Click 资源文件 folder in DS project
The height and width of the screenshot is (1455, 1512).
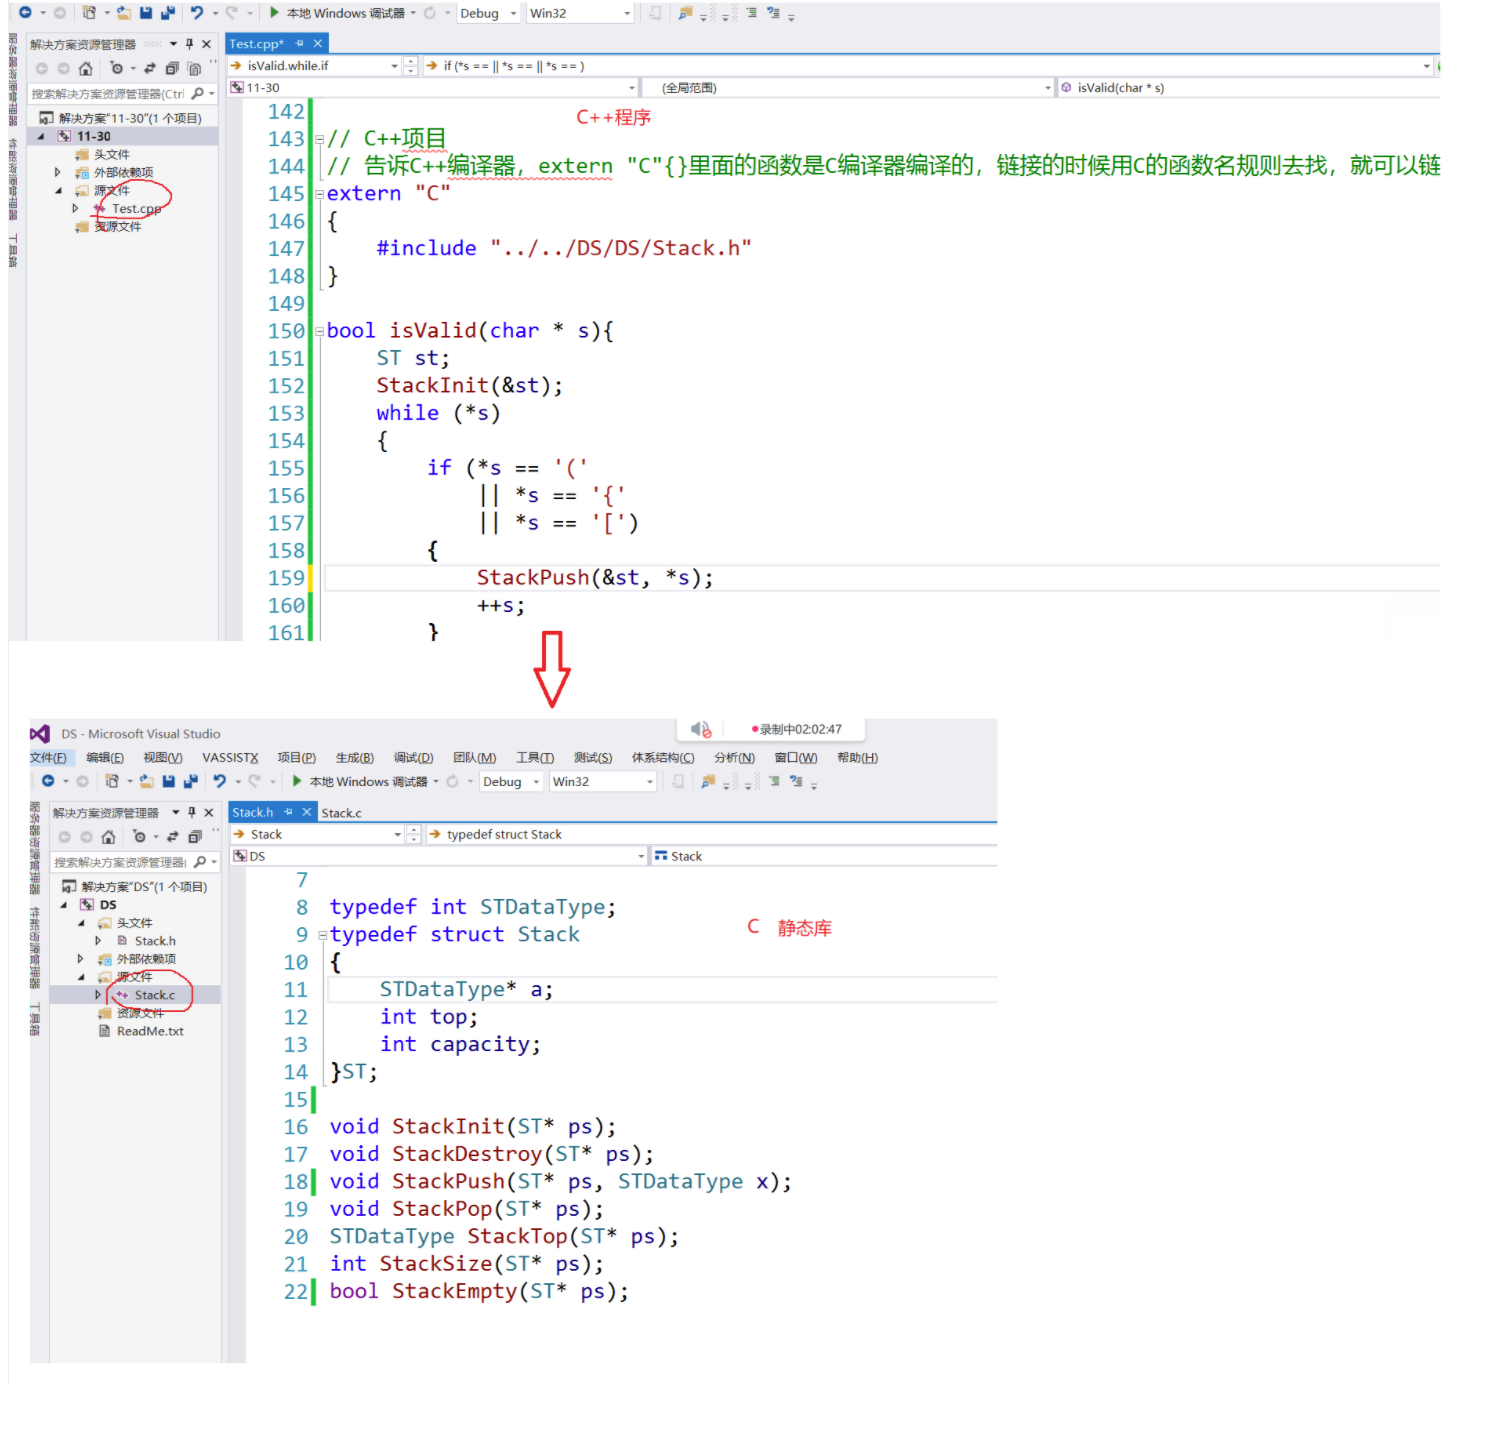pos(131,1013)
